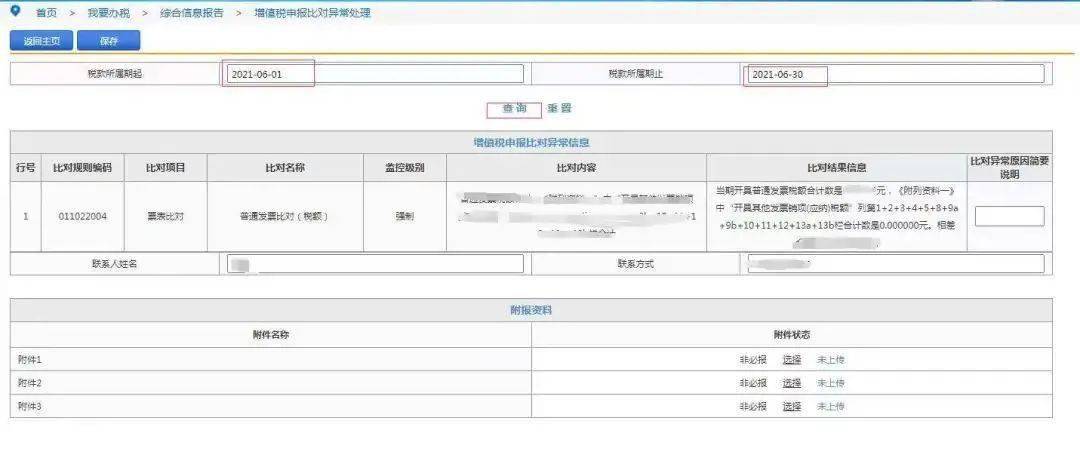This screenshot has height=467, width=1080.
Task: Click the 比对项目 column header
Action: [x=165, y=167]
